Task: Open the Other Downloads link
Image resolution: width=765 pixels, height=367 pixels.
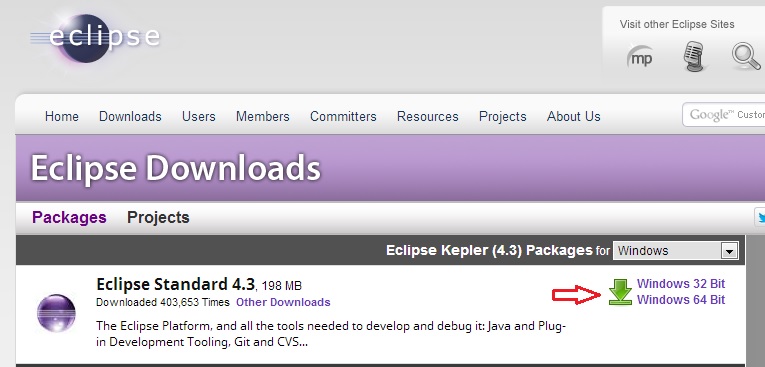Action: click(x=283, y=302)
